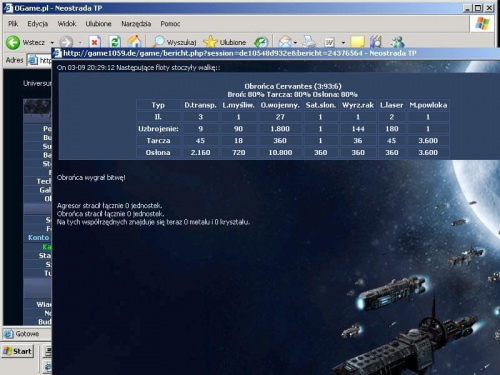Open the Ulubione star favorites icon
The width and height of the screenshot is (500, 375).
(x=210, y=42)
